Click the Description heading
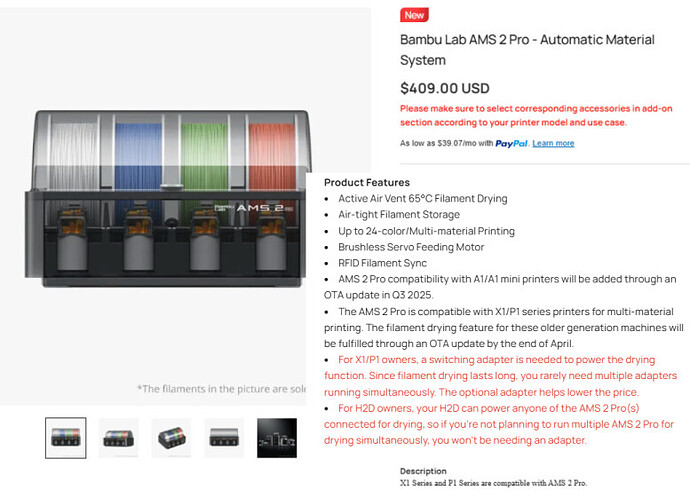 [423, 471]
